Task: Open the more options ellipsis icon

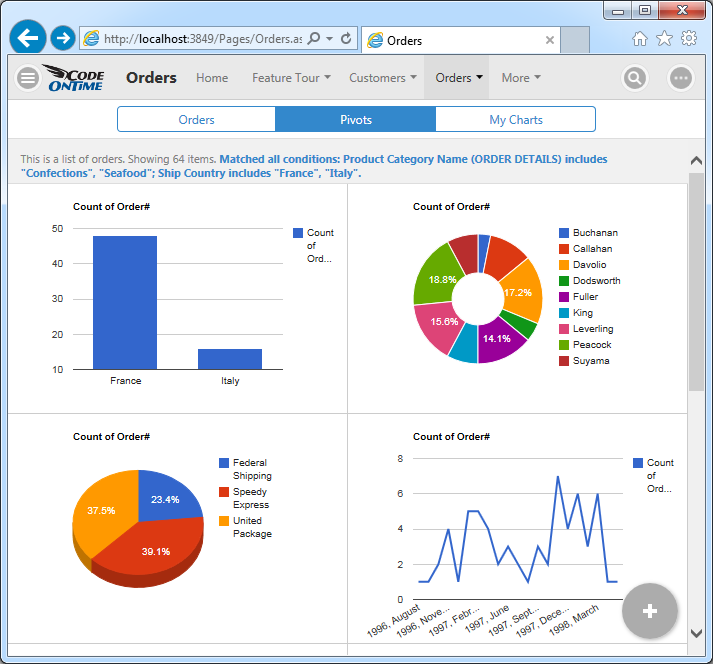Action: coord(681,78)
